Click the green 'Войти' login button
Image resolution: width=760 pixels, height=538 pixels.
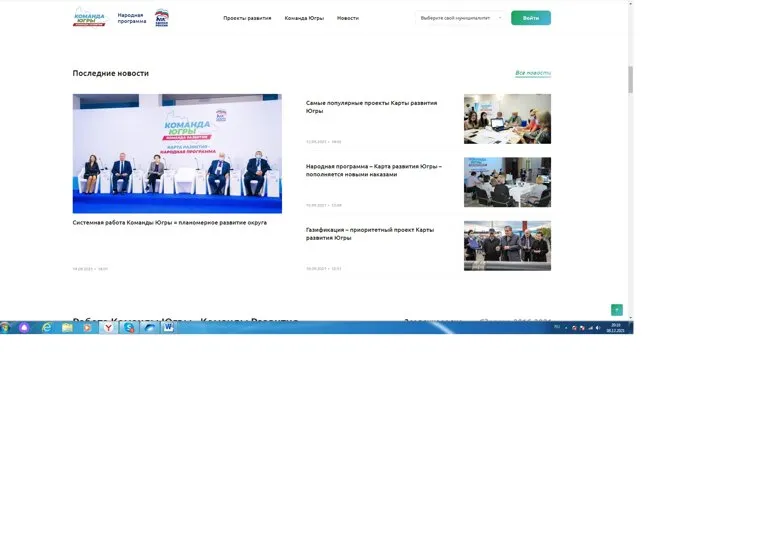[530, 18]
